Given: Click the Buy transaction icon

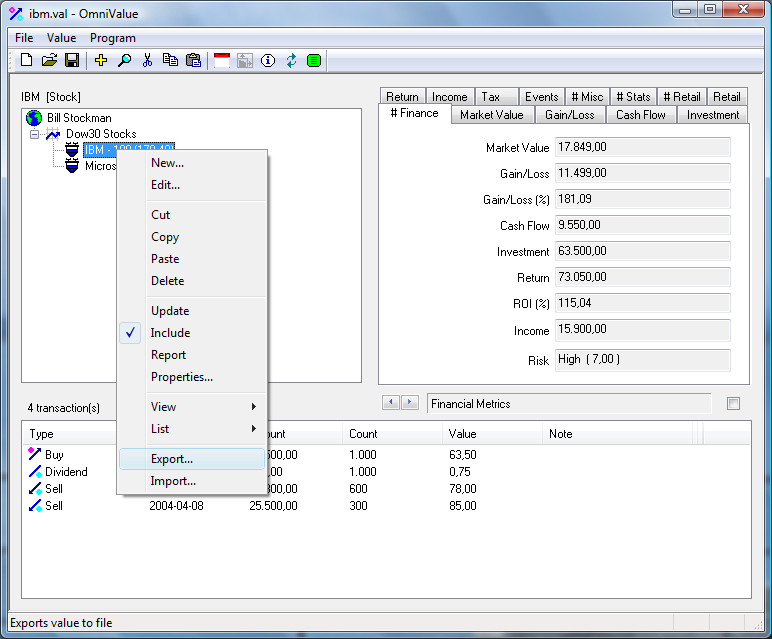Looking at the screenshot, I should tap(34, 454).
